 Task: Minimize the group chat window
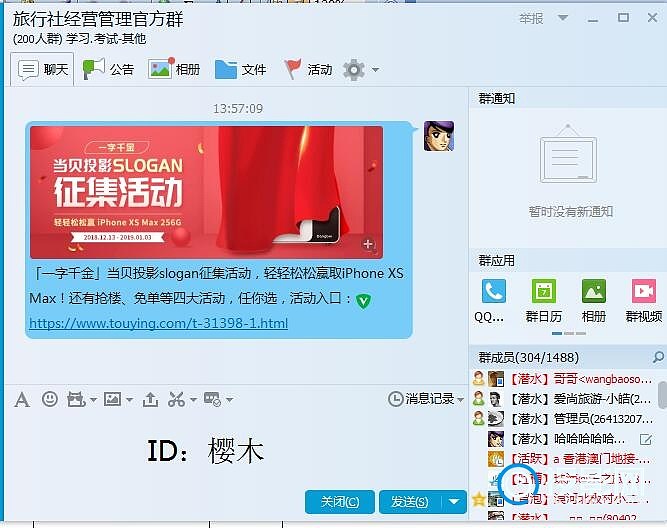tap(593, 18)
